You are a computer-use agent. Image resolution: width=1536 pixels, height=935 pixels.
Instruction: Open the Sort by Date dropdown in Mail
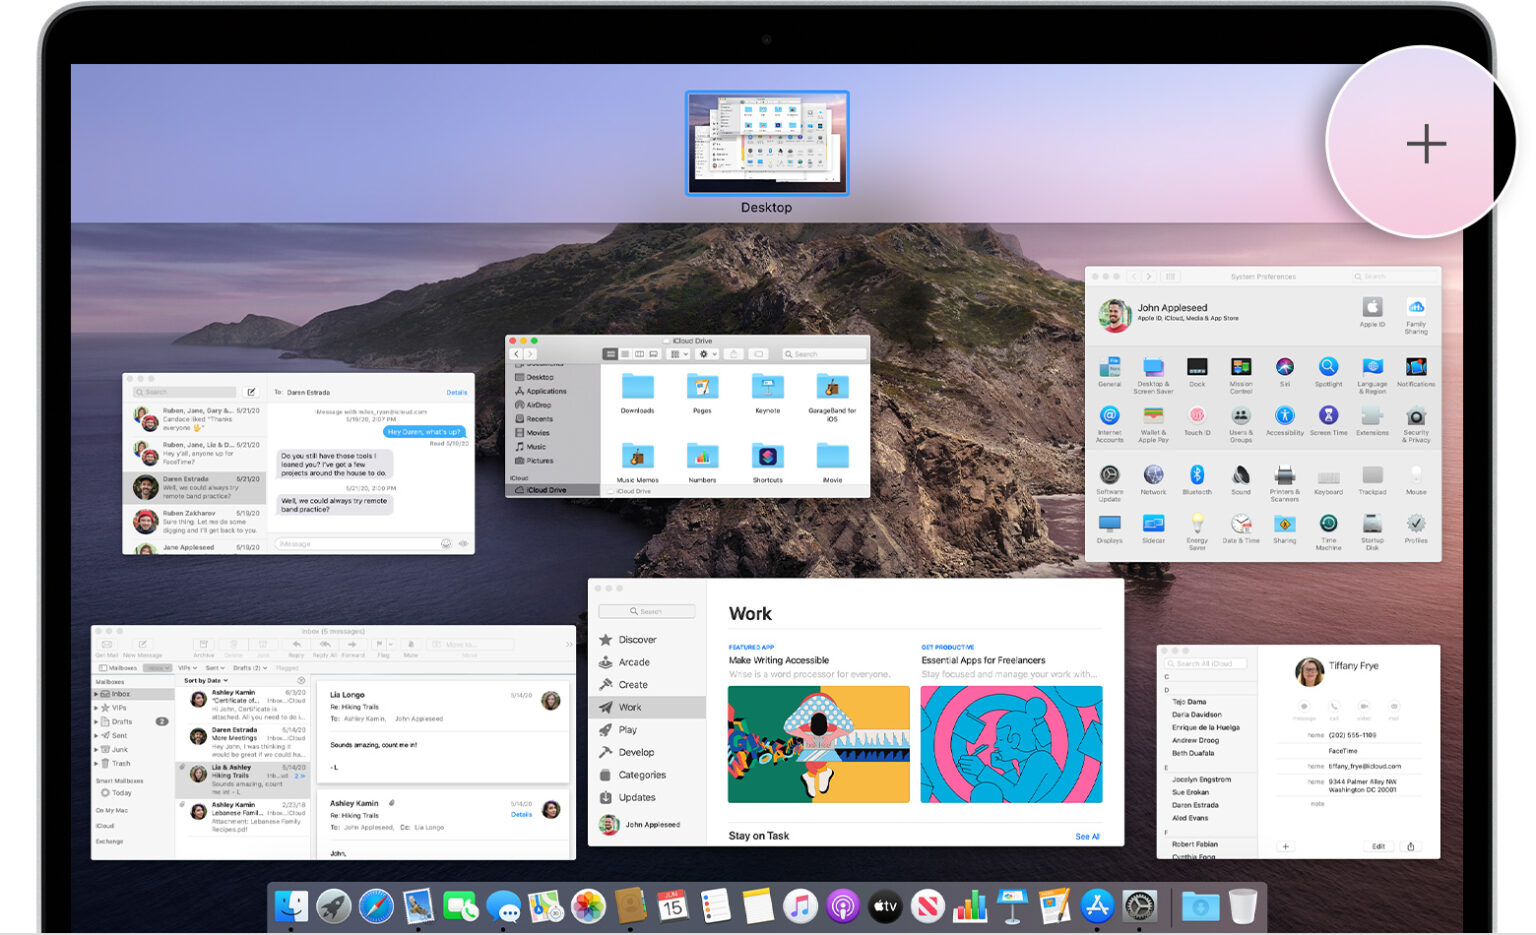point(206,680)
